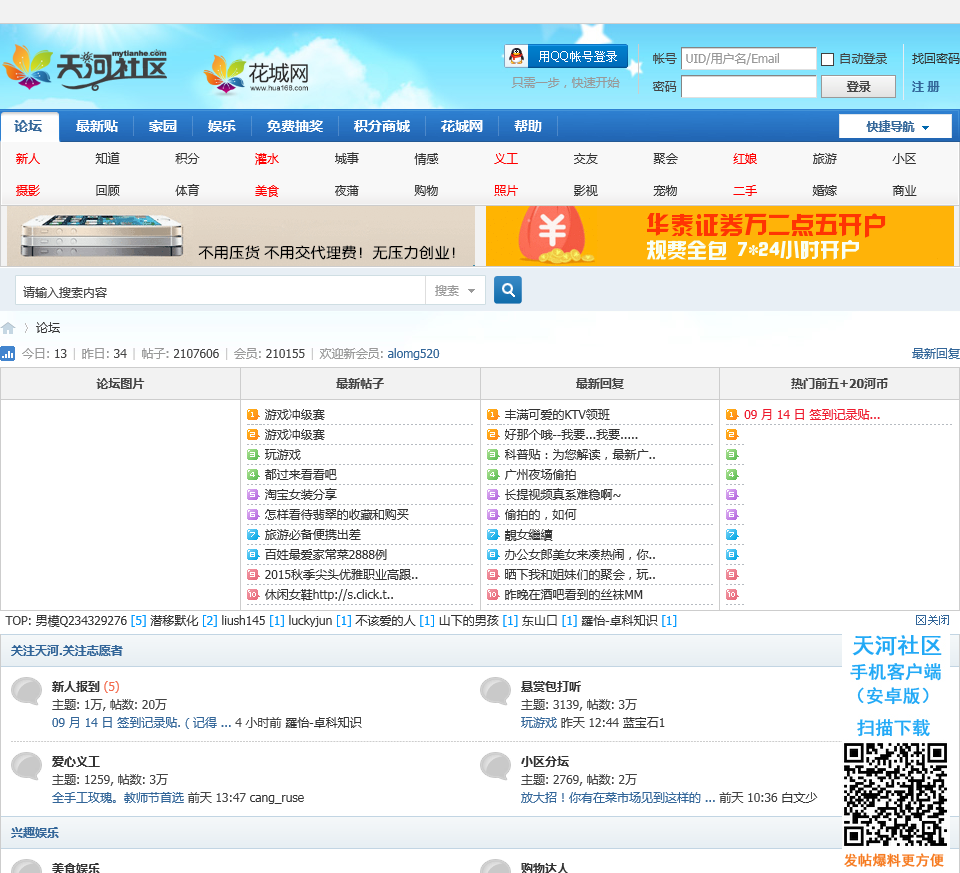Open top user 男模Q234329276 profile
Screen dimensions: 960x873
[x=81, y=621]
